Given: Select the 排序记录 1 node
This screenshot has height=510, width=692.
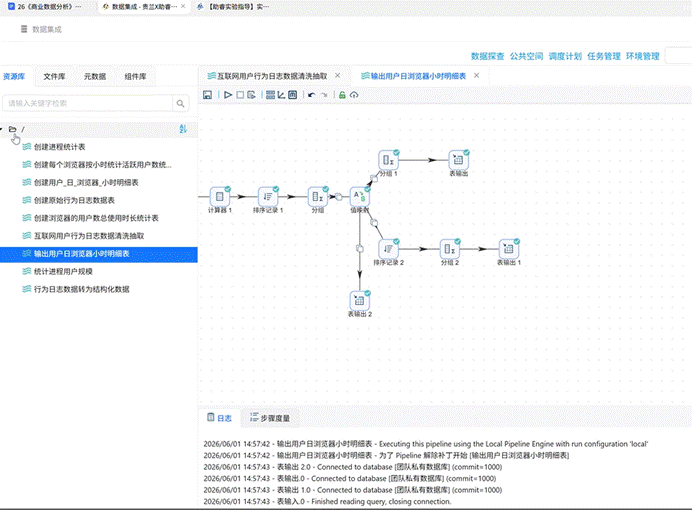Looking at the screenshot, I should (x=268, y=197).
